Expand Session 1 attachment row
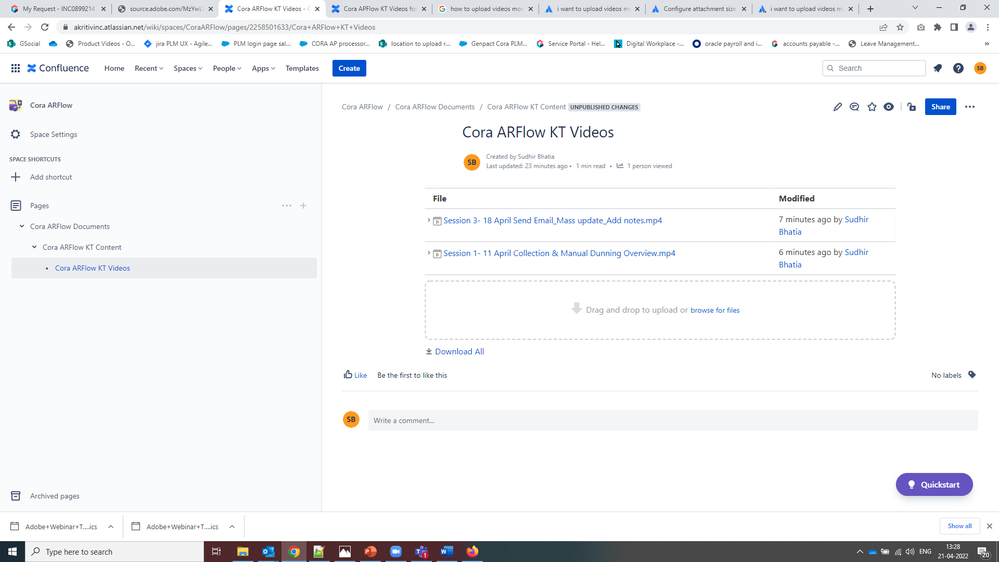999x562 pixels. coord(429,253)
